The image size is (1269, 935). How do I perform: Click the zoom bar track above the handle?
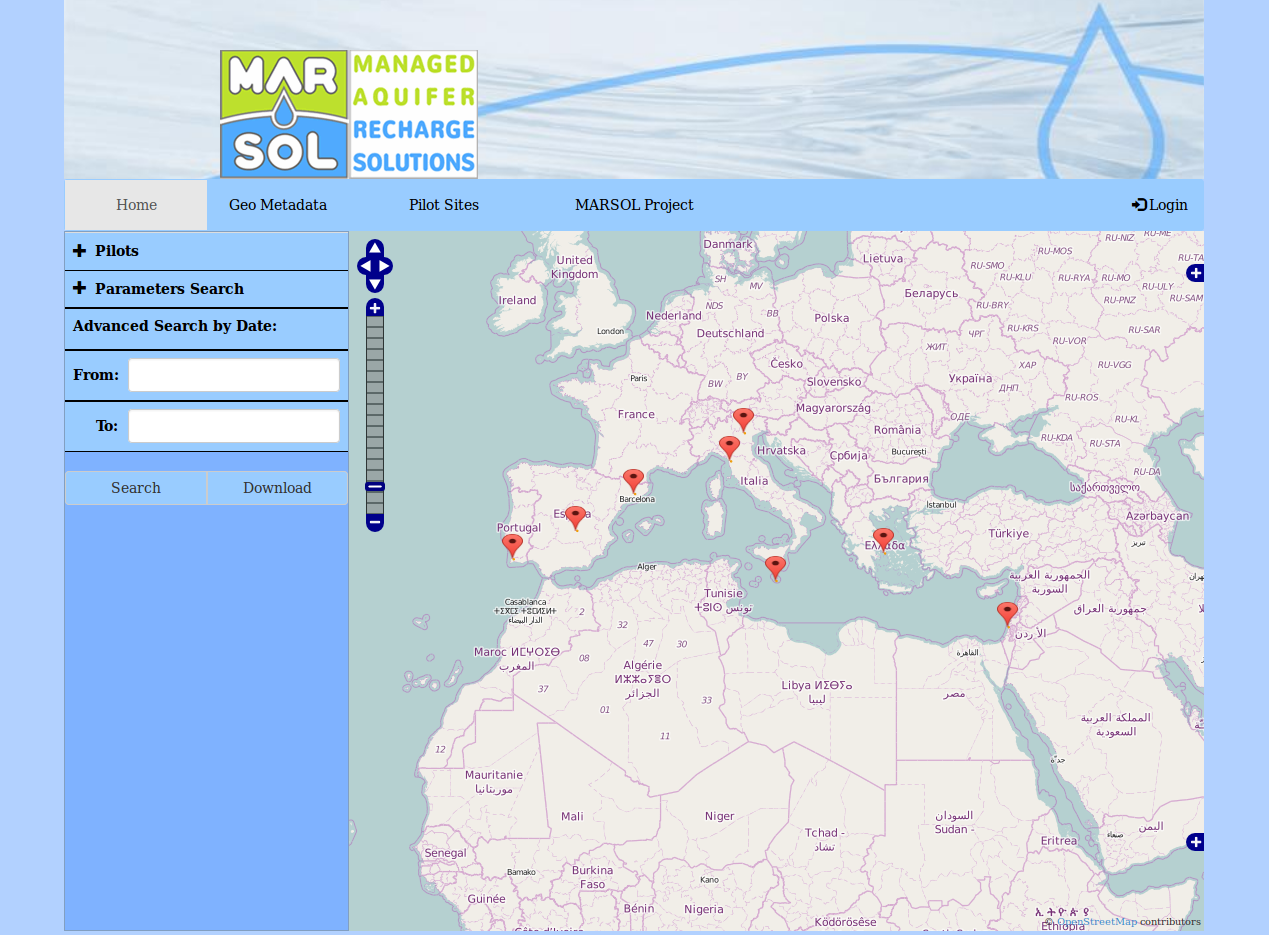[375, 398]
